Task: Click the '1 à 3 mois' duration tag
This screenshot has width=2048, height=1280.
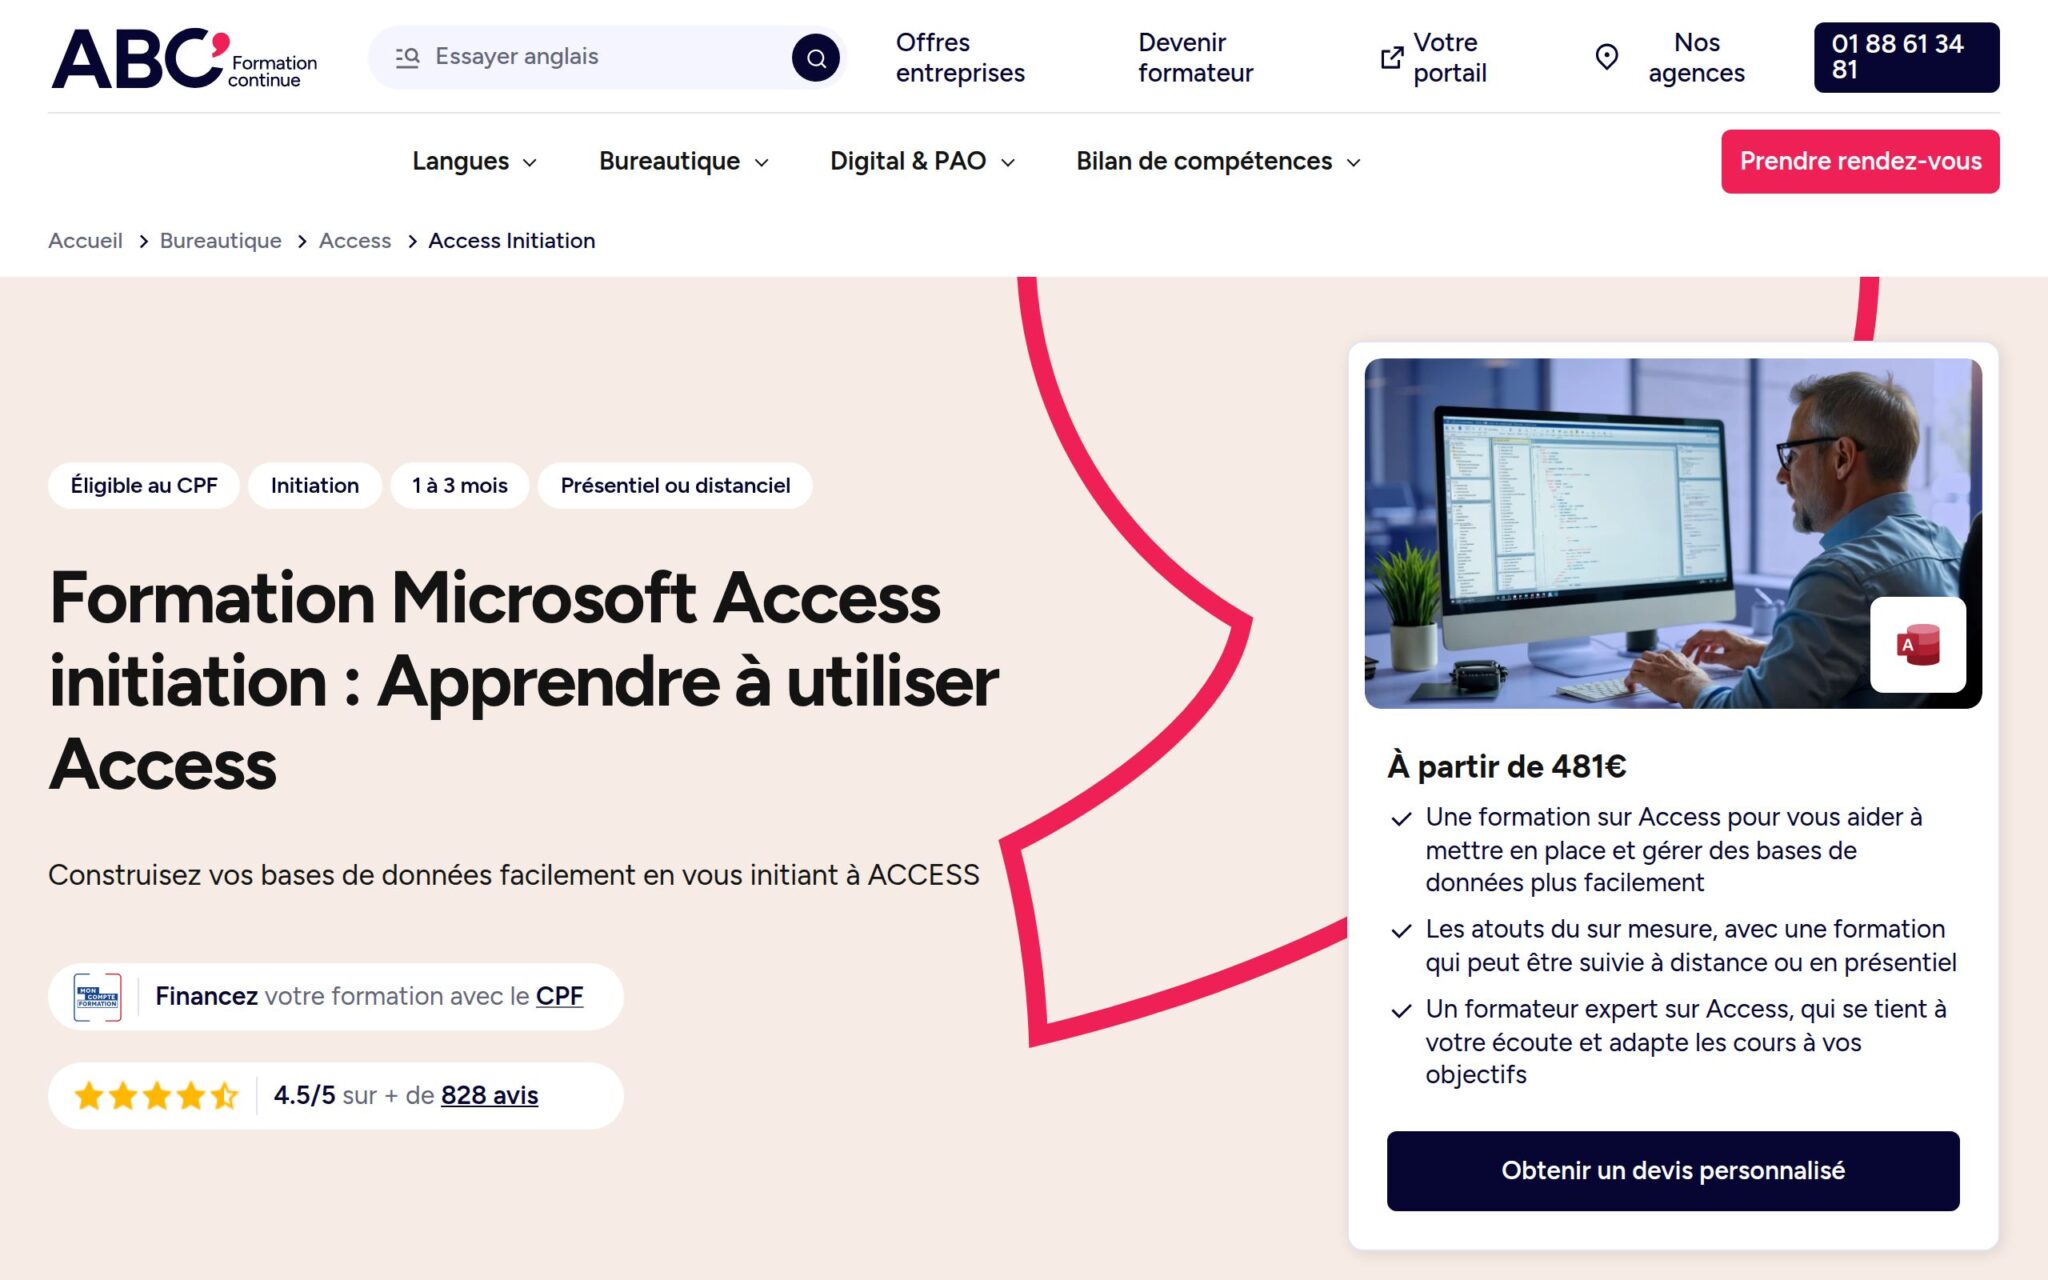Action: tap(460, 486)
